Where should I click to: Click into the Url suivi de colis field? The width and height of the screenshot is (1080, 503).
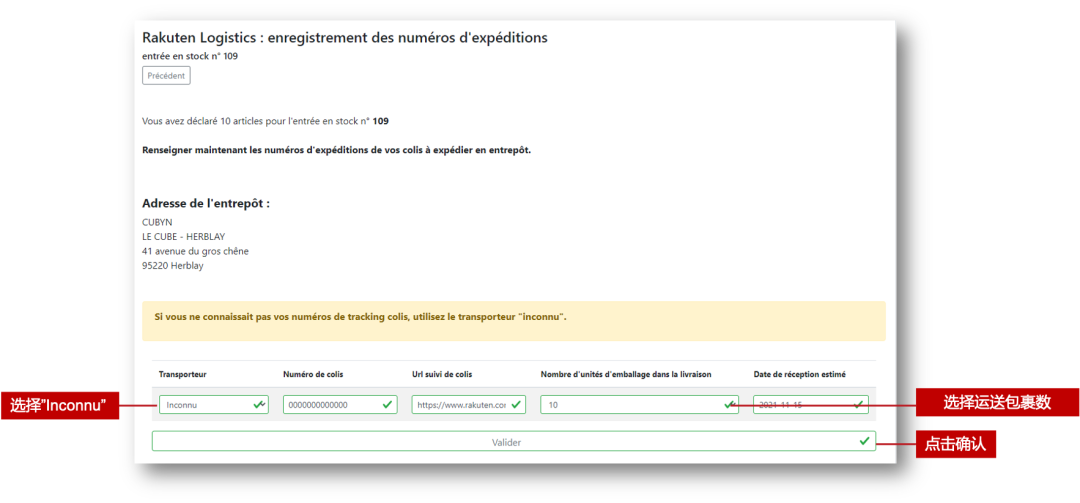pyautogui.click(x=461, y=405)
